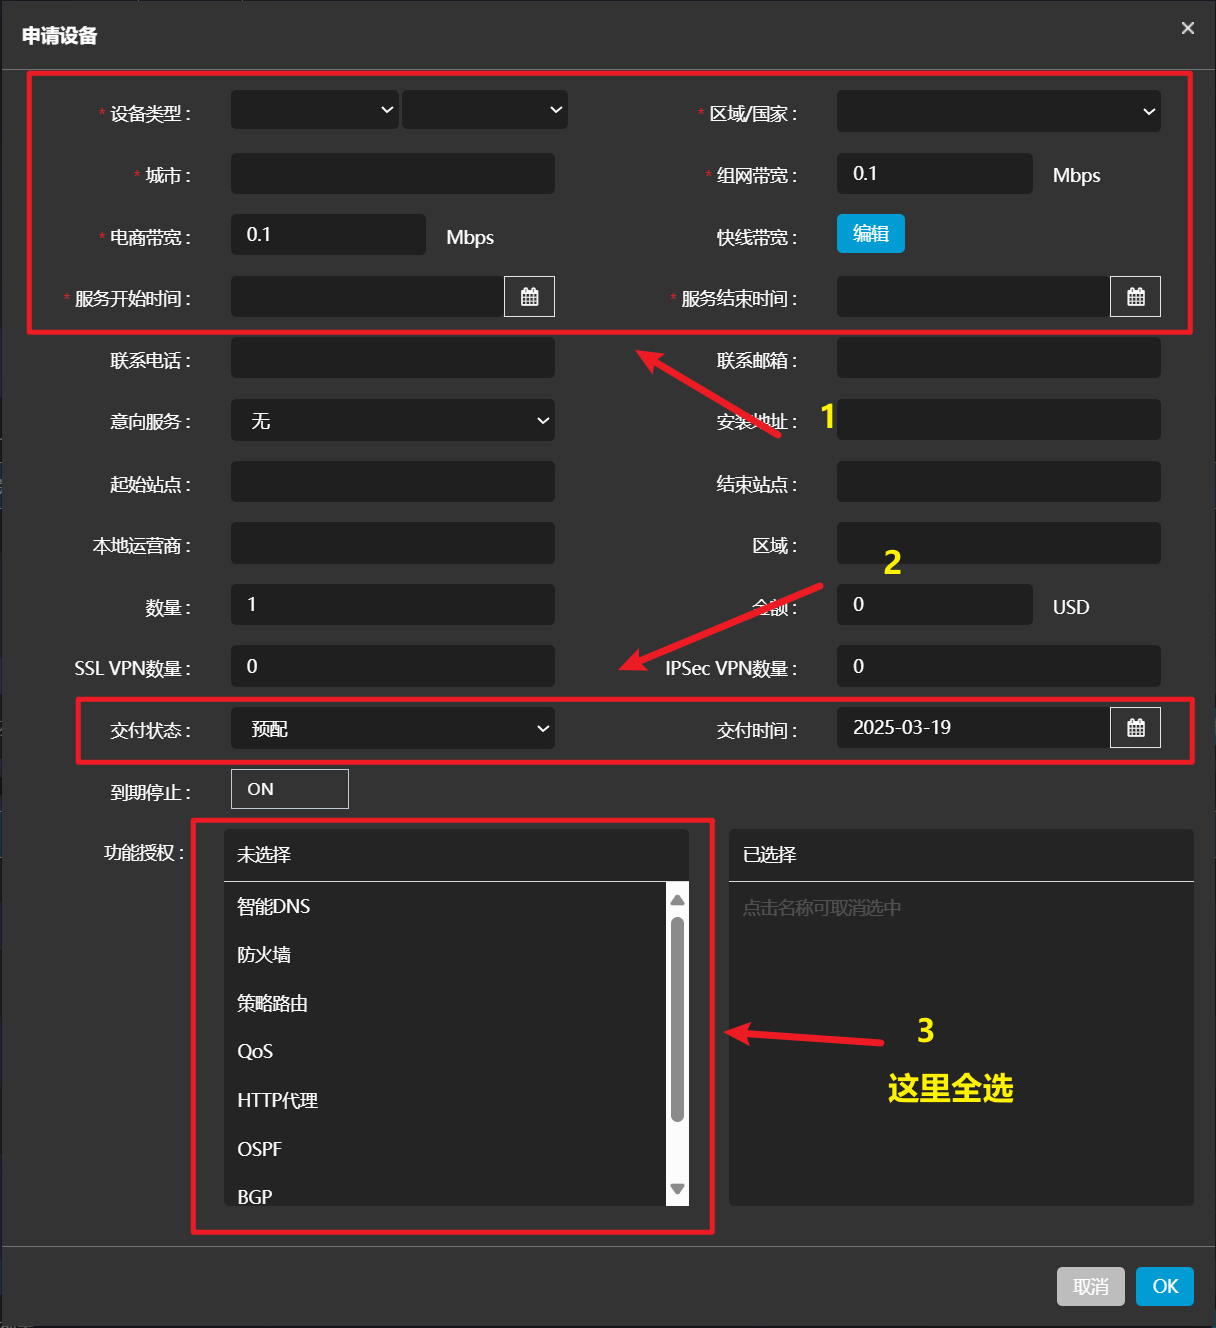Click the blue 编辑 button for 快线带宽
The width and height of the screenshot is (1216, 1328).
[870, 234]
